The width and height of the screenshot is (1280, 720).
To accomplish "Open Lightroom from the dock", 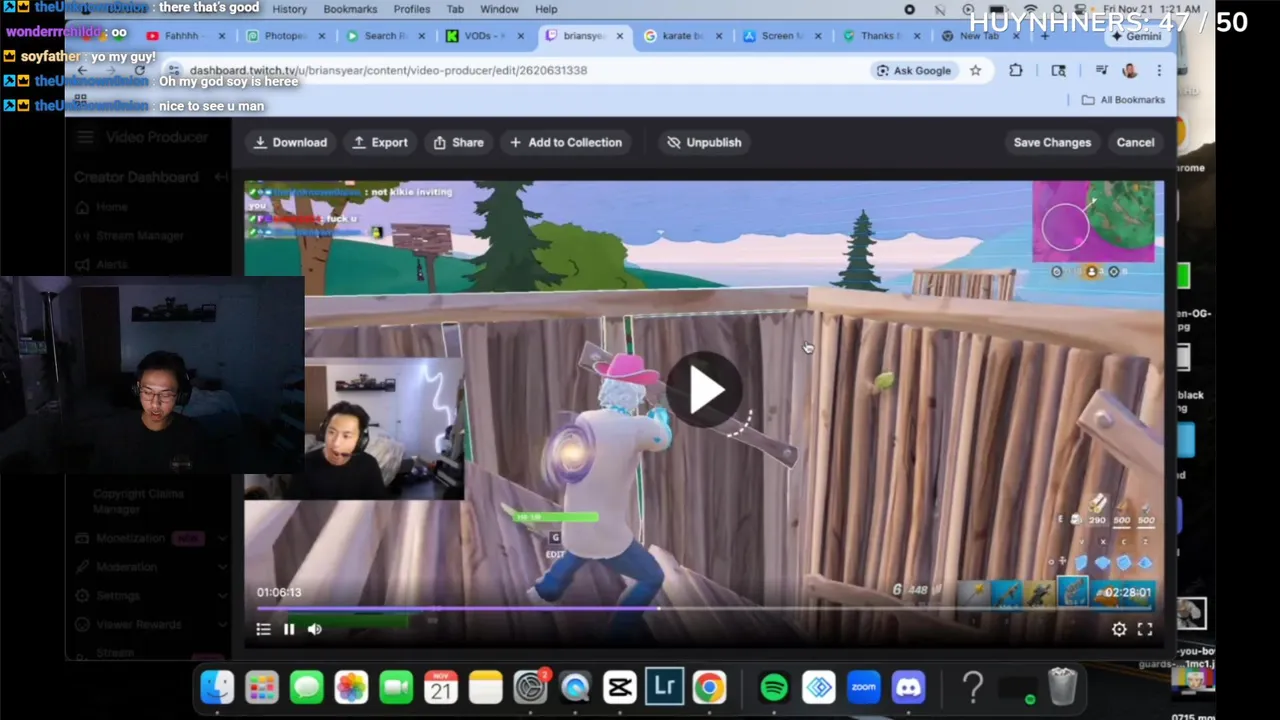I will [664, 687].
